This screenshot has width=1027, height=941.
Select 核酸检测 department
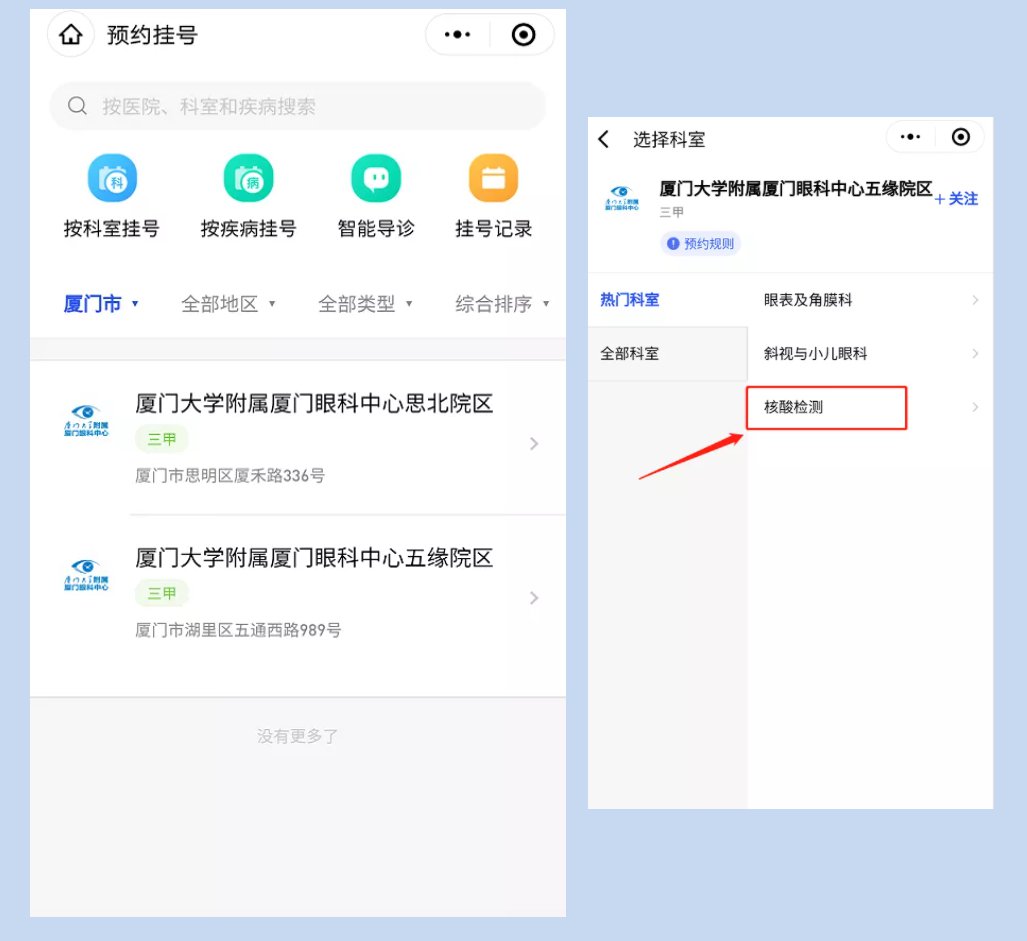(x=826, y=408)
